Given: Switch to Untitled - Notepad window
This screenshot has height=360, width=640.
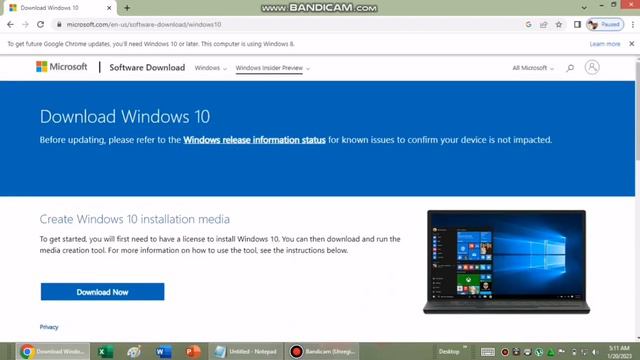Looking at the screenshot, I should tap(246, 351).
